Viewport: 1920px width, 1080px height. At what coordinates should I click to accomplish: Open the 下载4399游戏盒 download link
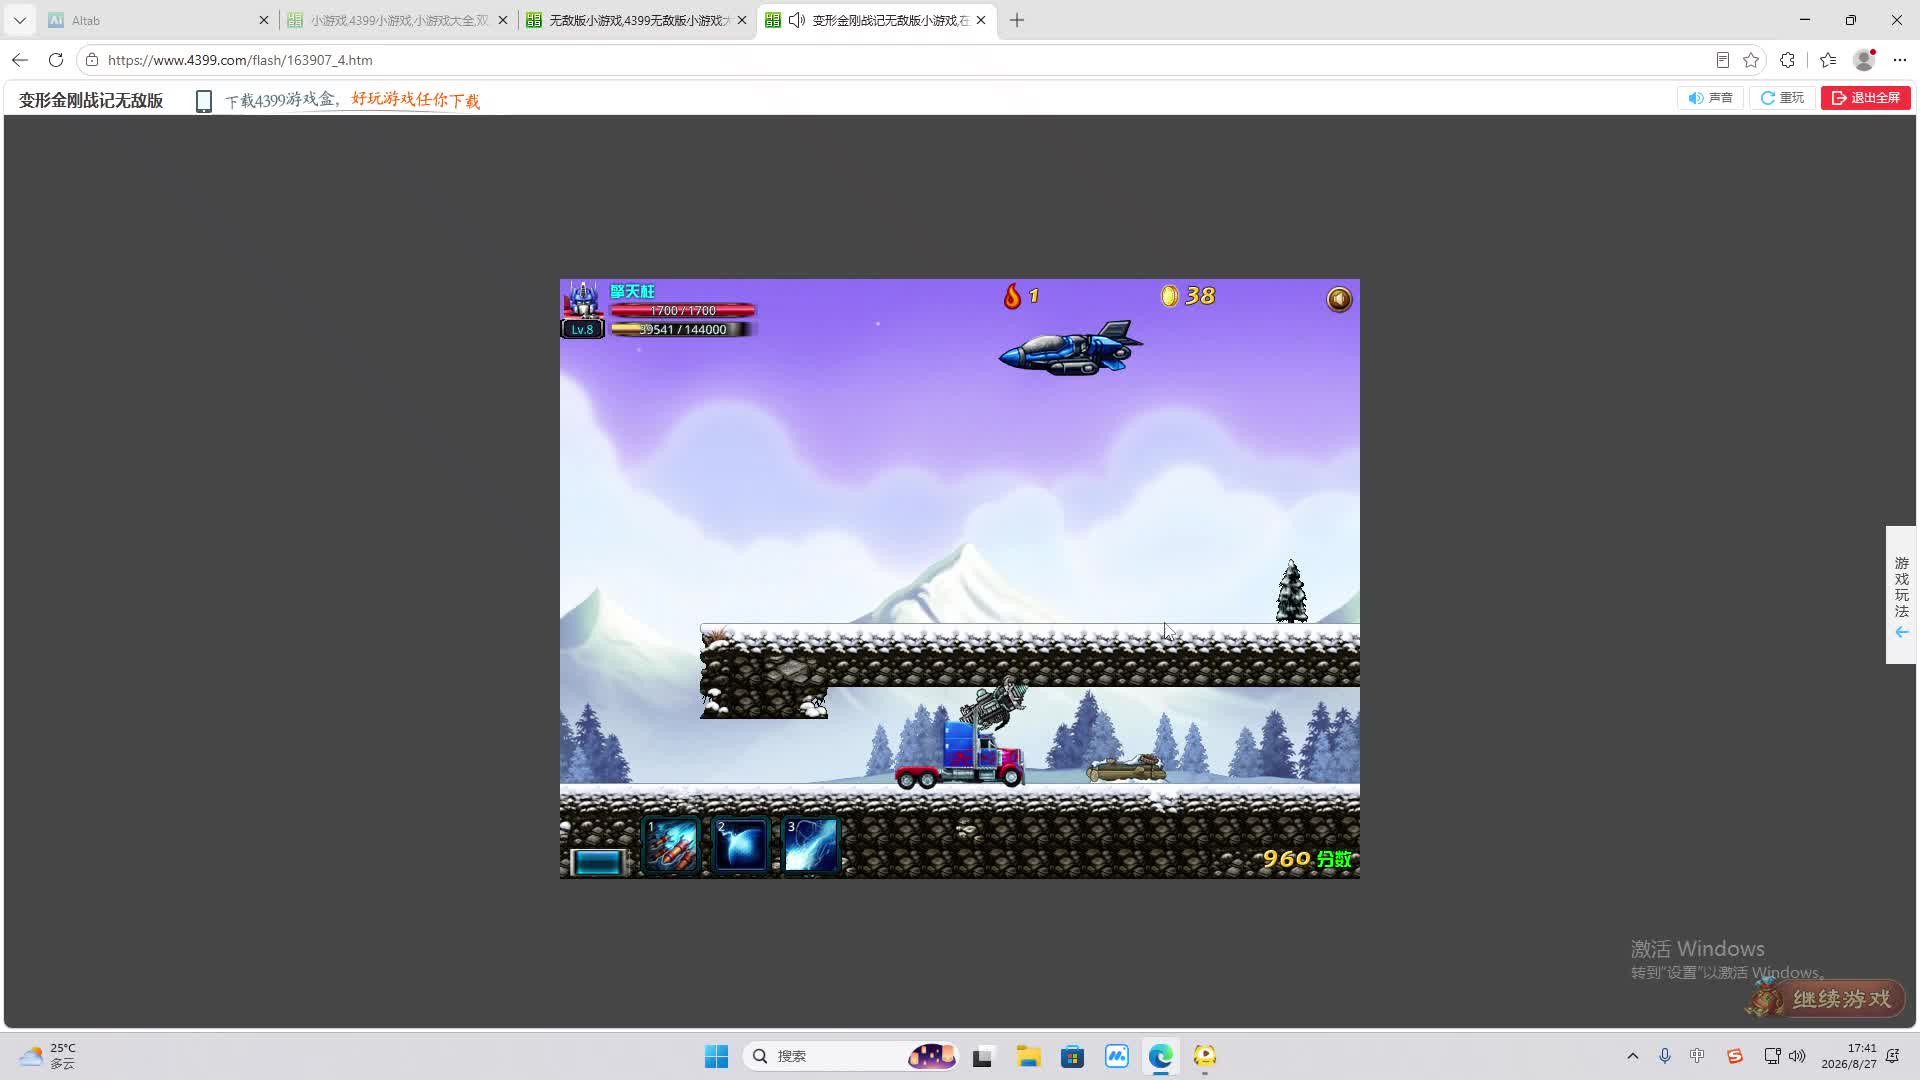352,100
